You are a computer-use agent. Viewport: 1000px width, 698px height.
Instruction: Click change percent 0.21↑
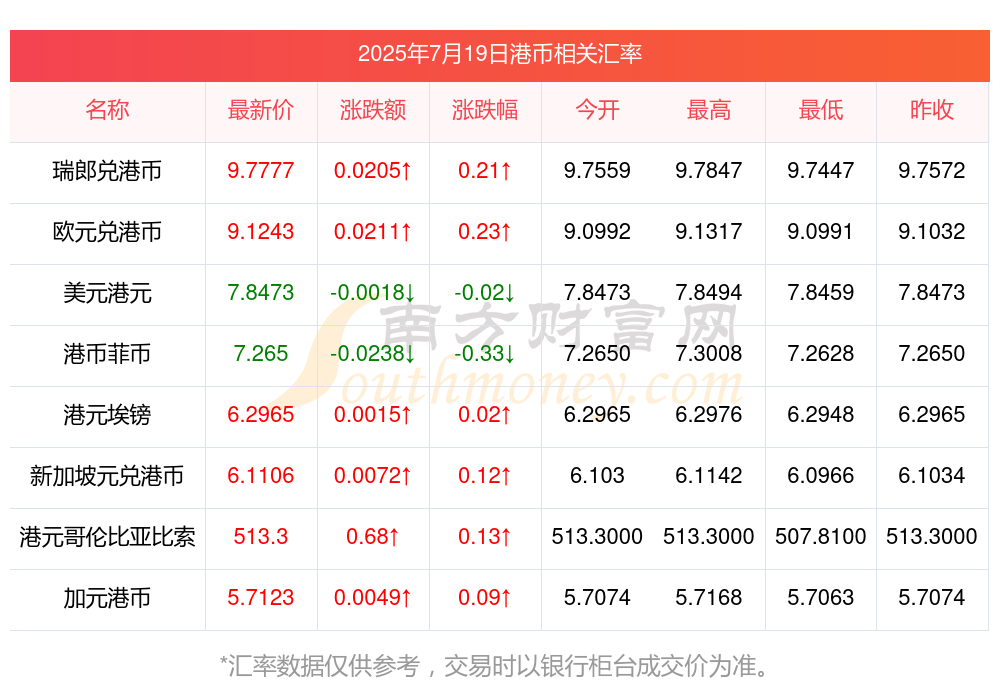pos(485,170)
